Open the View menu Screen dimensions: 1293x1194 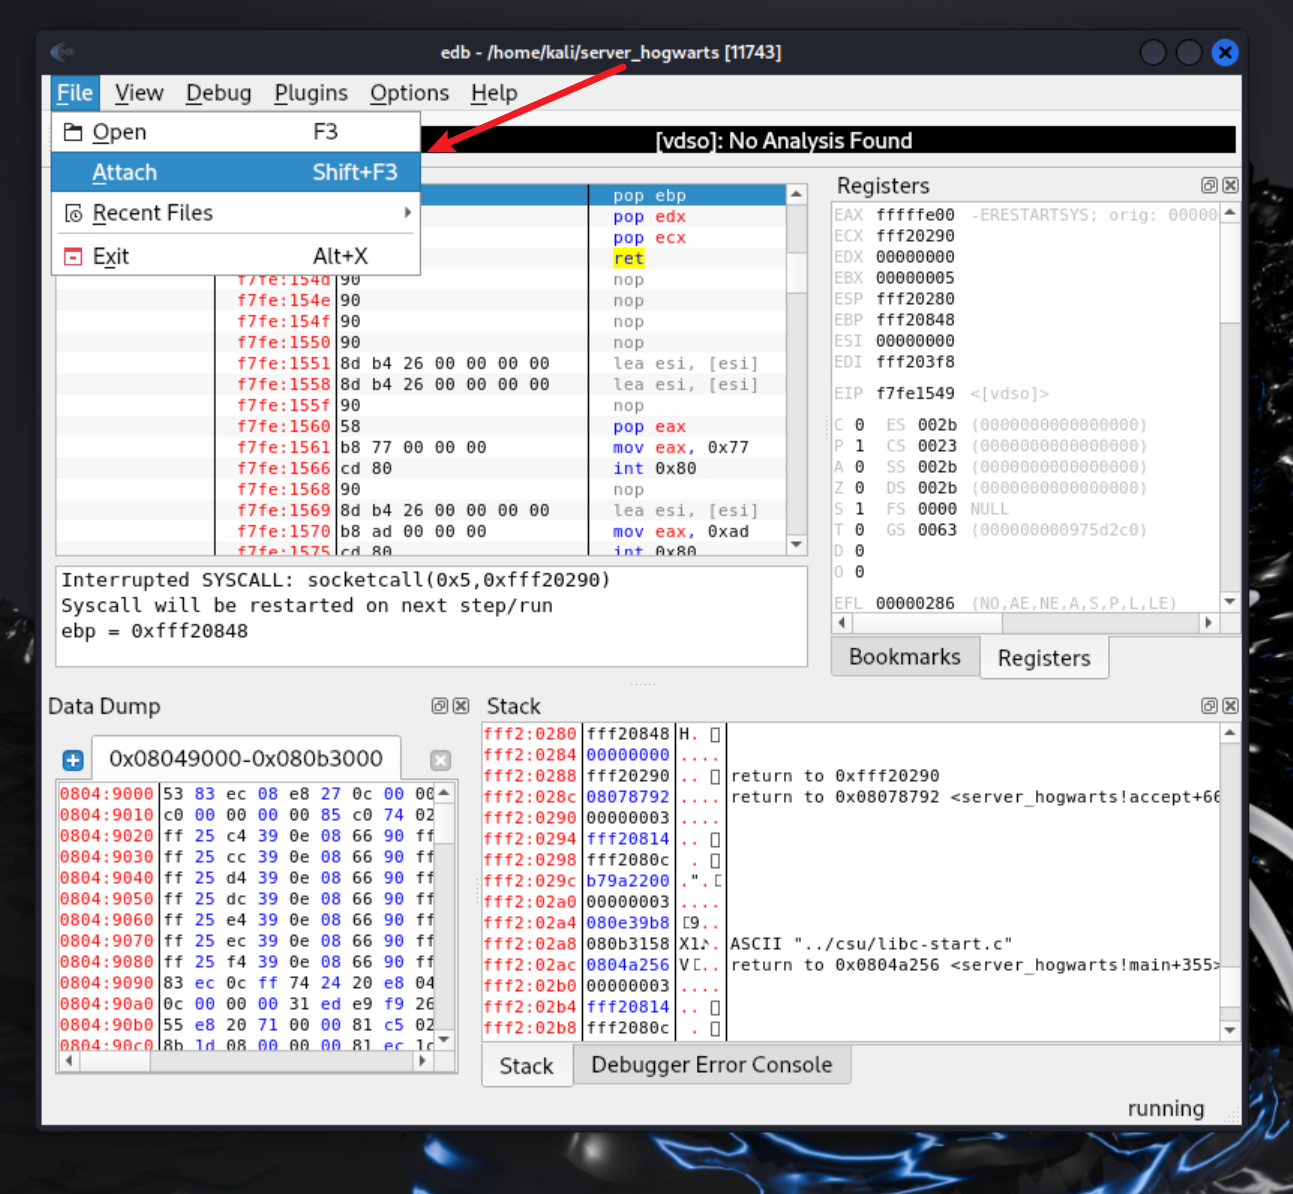(x=139, y=93)
